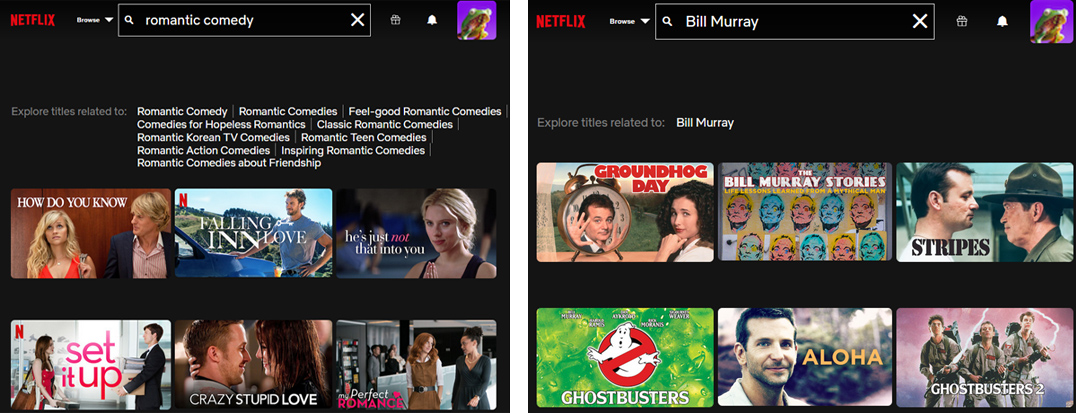Open 'Romantic Comedies about Friendship' link
This screenshot has width=1076, height=413.
coord(229,163)
